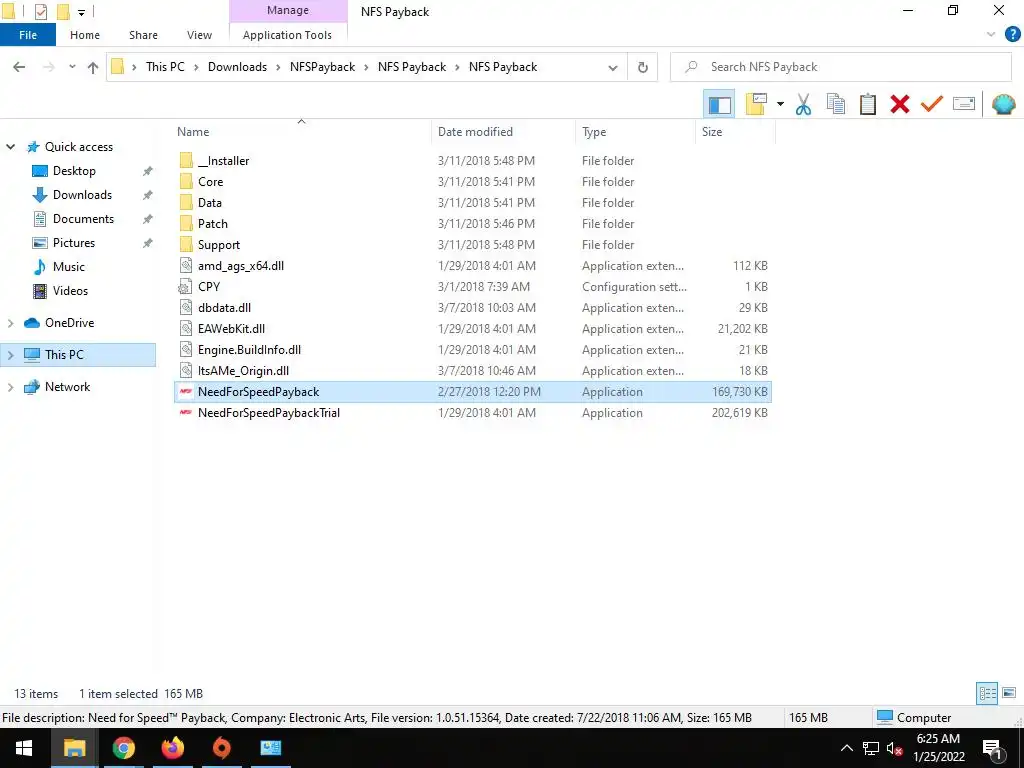Switch to details view in status bar
This screenshot has height=768, width=1024.
point(987,693)
